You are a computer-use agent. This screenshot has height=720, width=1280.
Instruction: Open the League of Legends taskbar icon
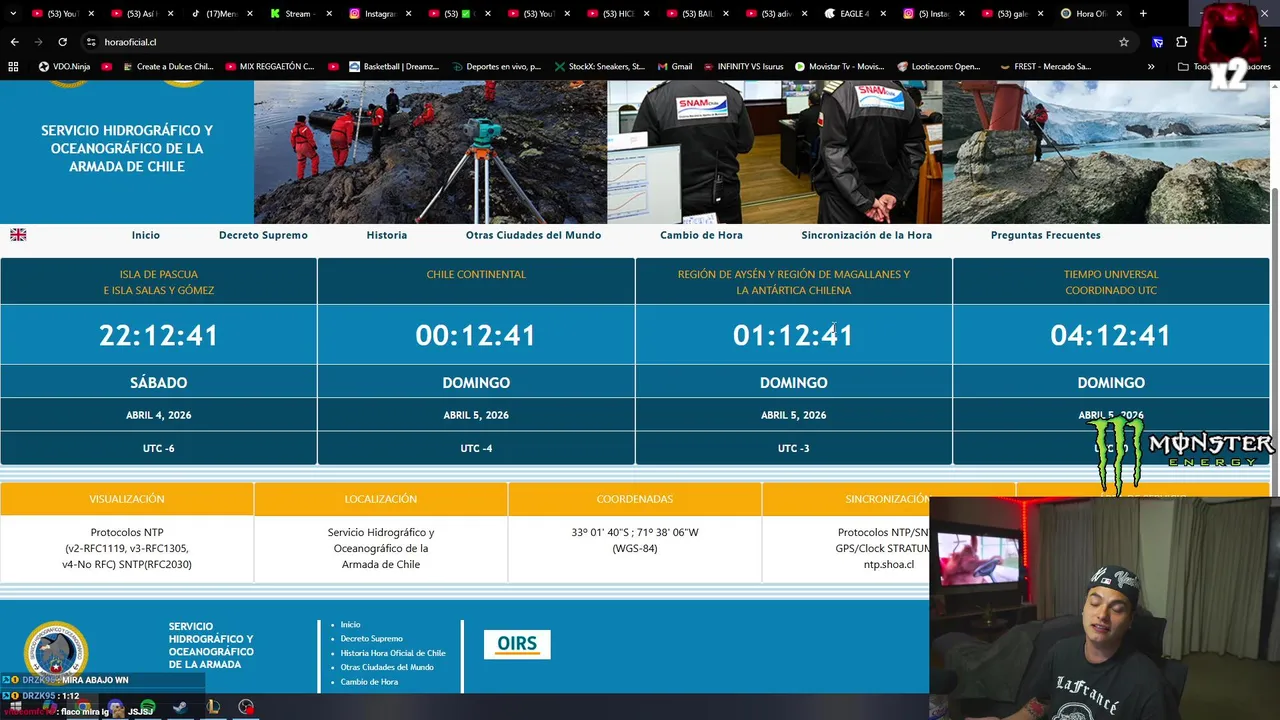213,707
